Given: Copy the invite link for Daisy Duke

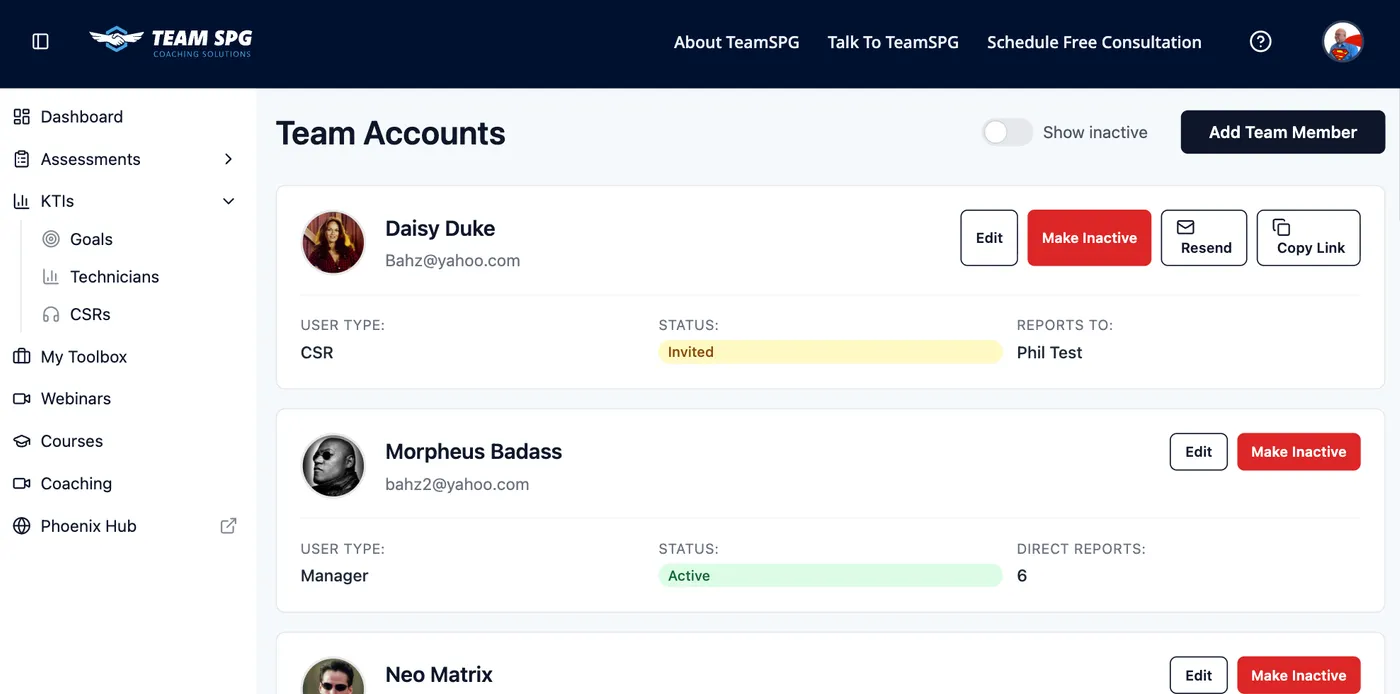Looking at the screenshot, I should [x=1309, y=238].
